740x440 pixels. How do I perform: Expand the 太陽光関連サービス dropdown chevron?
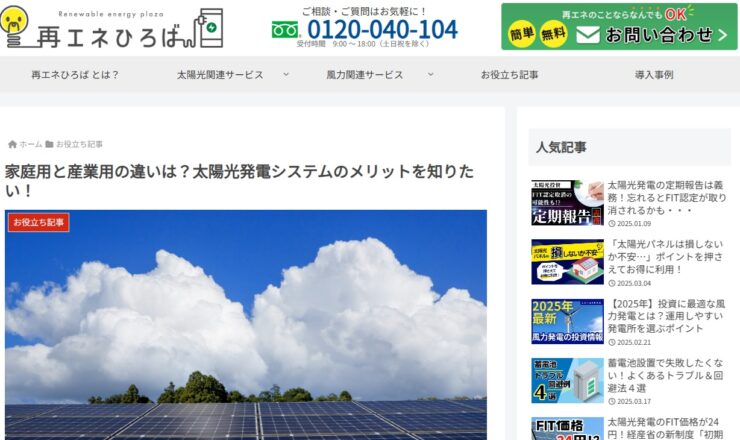(286, 75)
